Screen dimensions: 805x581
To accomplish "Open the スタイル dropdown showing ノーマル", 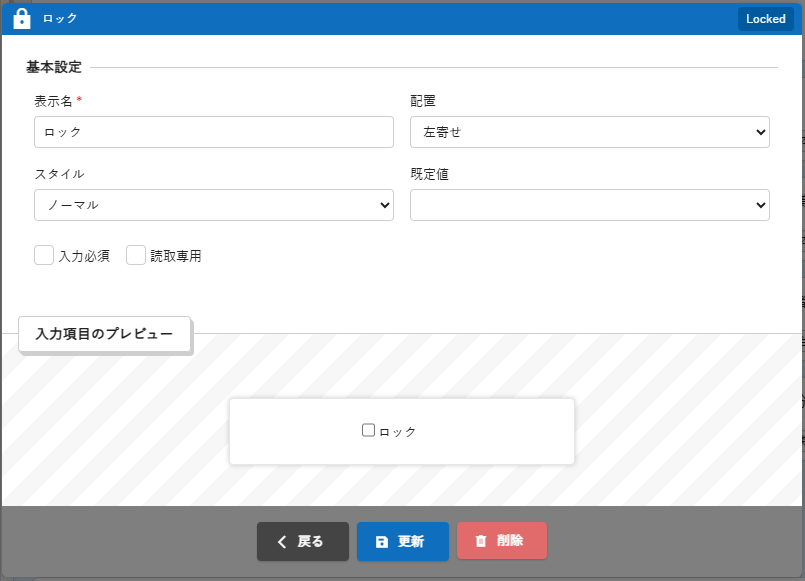I will tap(214, 205).
